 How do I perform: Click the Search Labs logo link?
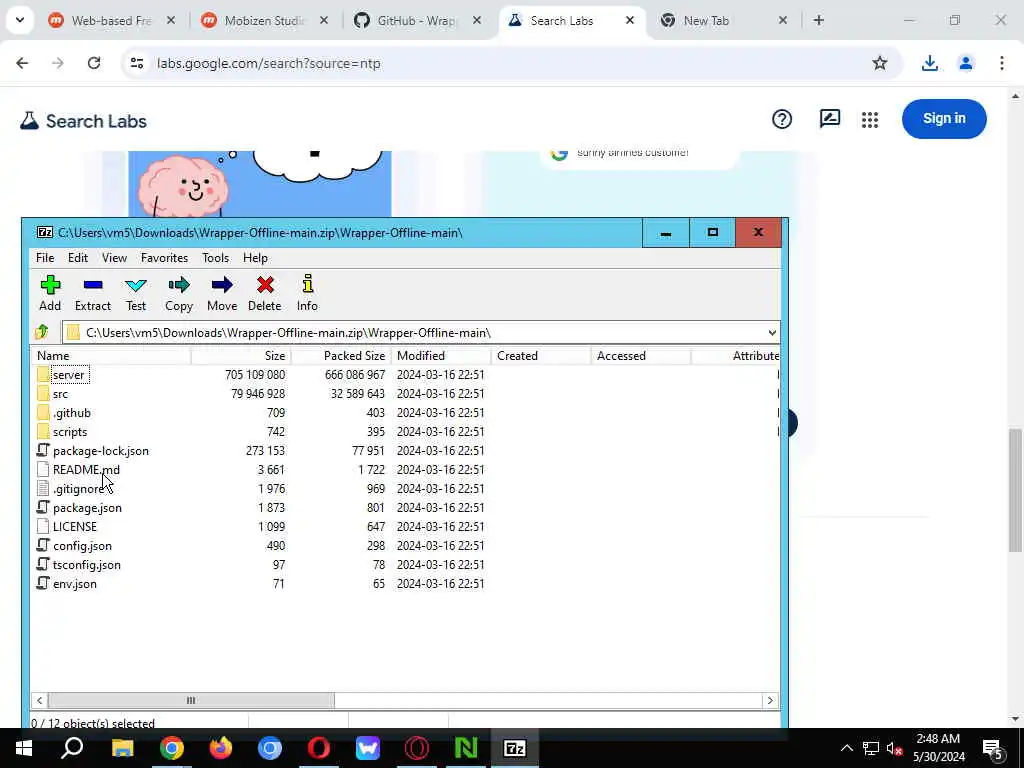83,121
